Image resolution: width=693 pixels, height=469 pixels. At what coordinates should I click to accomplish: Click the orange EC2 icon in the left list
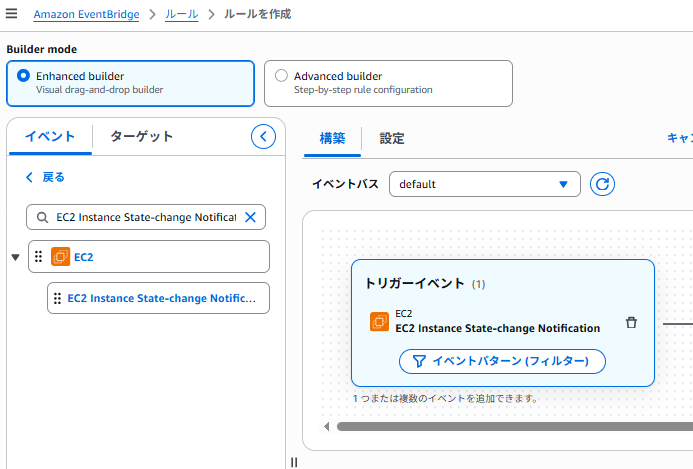[x=61, y=256]
